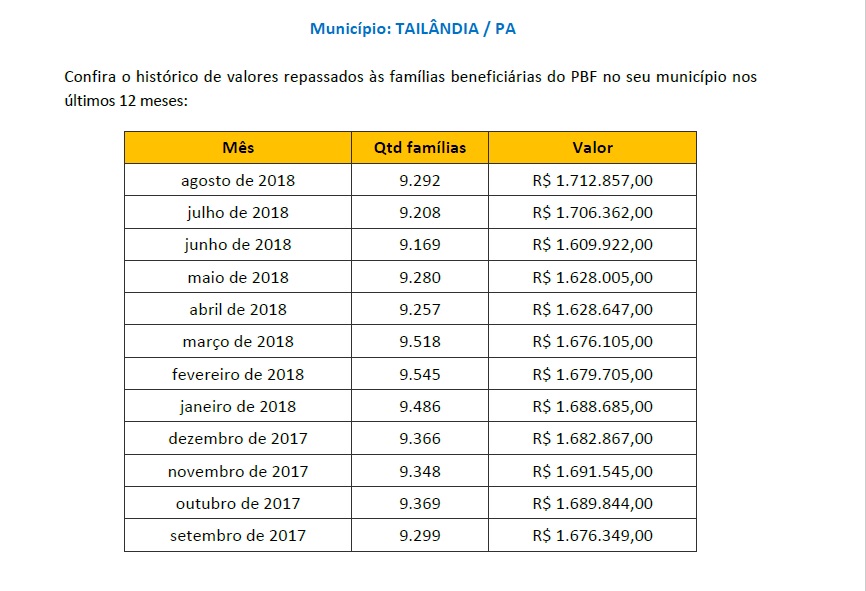Viewport: 866px width, 591px height.
Task: Select the 'agosto de 2018' cell
Action: tap(238, 181)
